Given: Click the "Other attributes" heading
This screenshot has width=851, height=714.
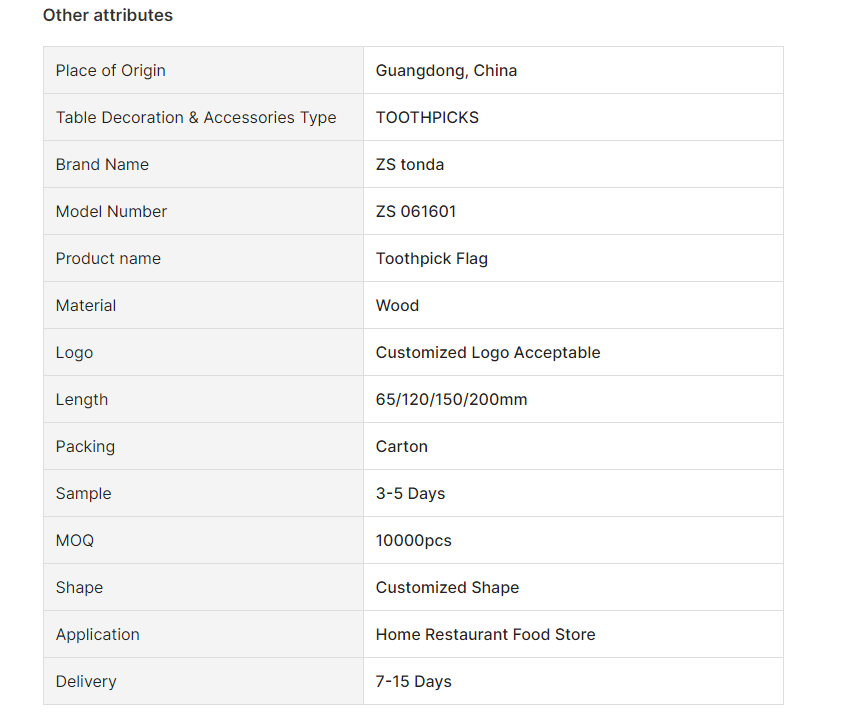Looking at the screenshot, I should pos(107,15).
